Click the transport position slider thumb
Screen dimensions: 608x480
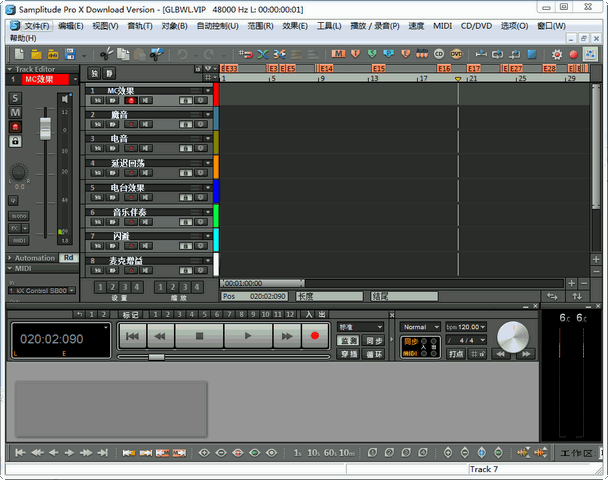[x=156, y=357]
